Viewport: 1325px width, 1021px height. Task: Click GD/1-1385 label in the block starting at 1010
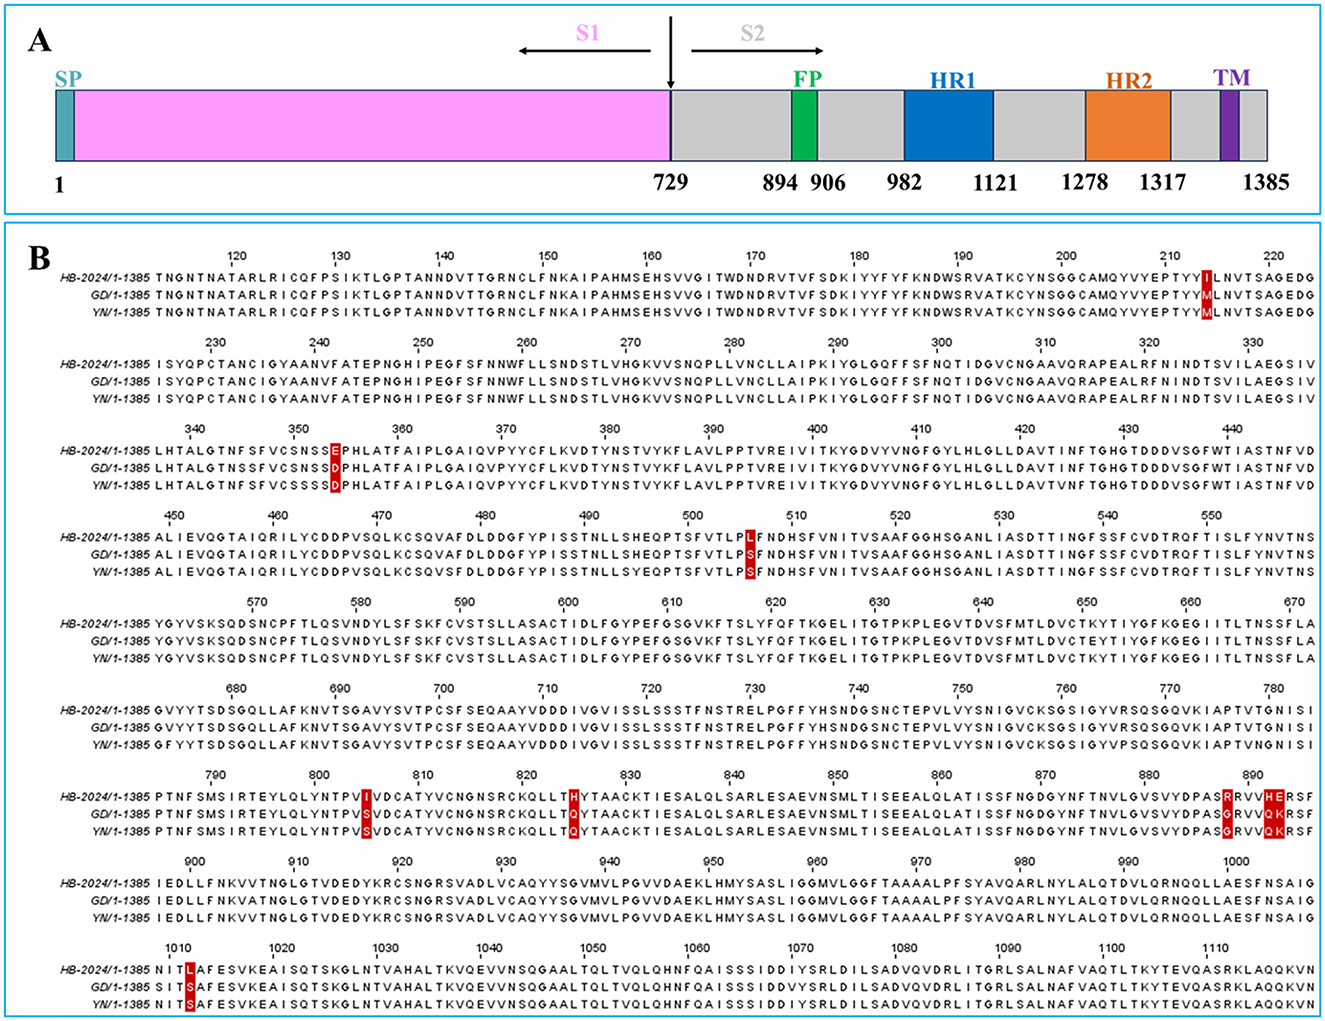tap(119, 987)
